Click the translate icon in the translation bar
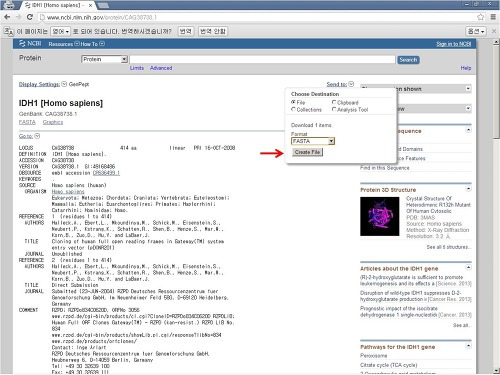The width and height of the screenshot is (500, 375). coord(8,31)
